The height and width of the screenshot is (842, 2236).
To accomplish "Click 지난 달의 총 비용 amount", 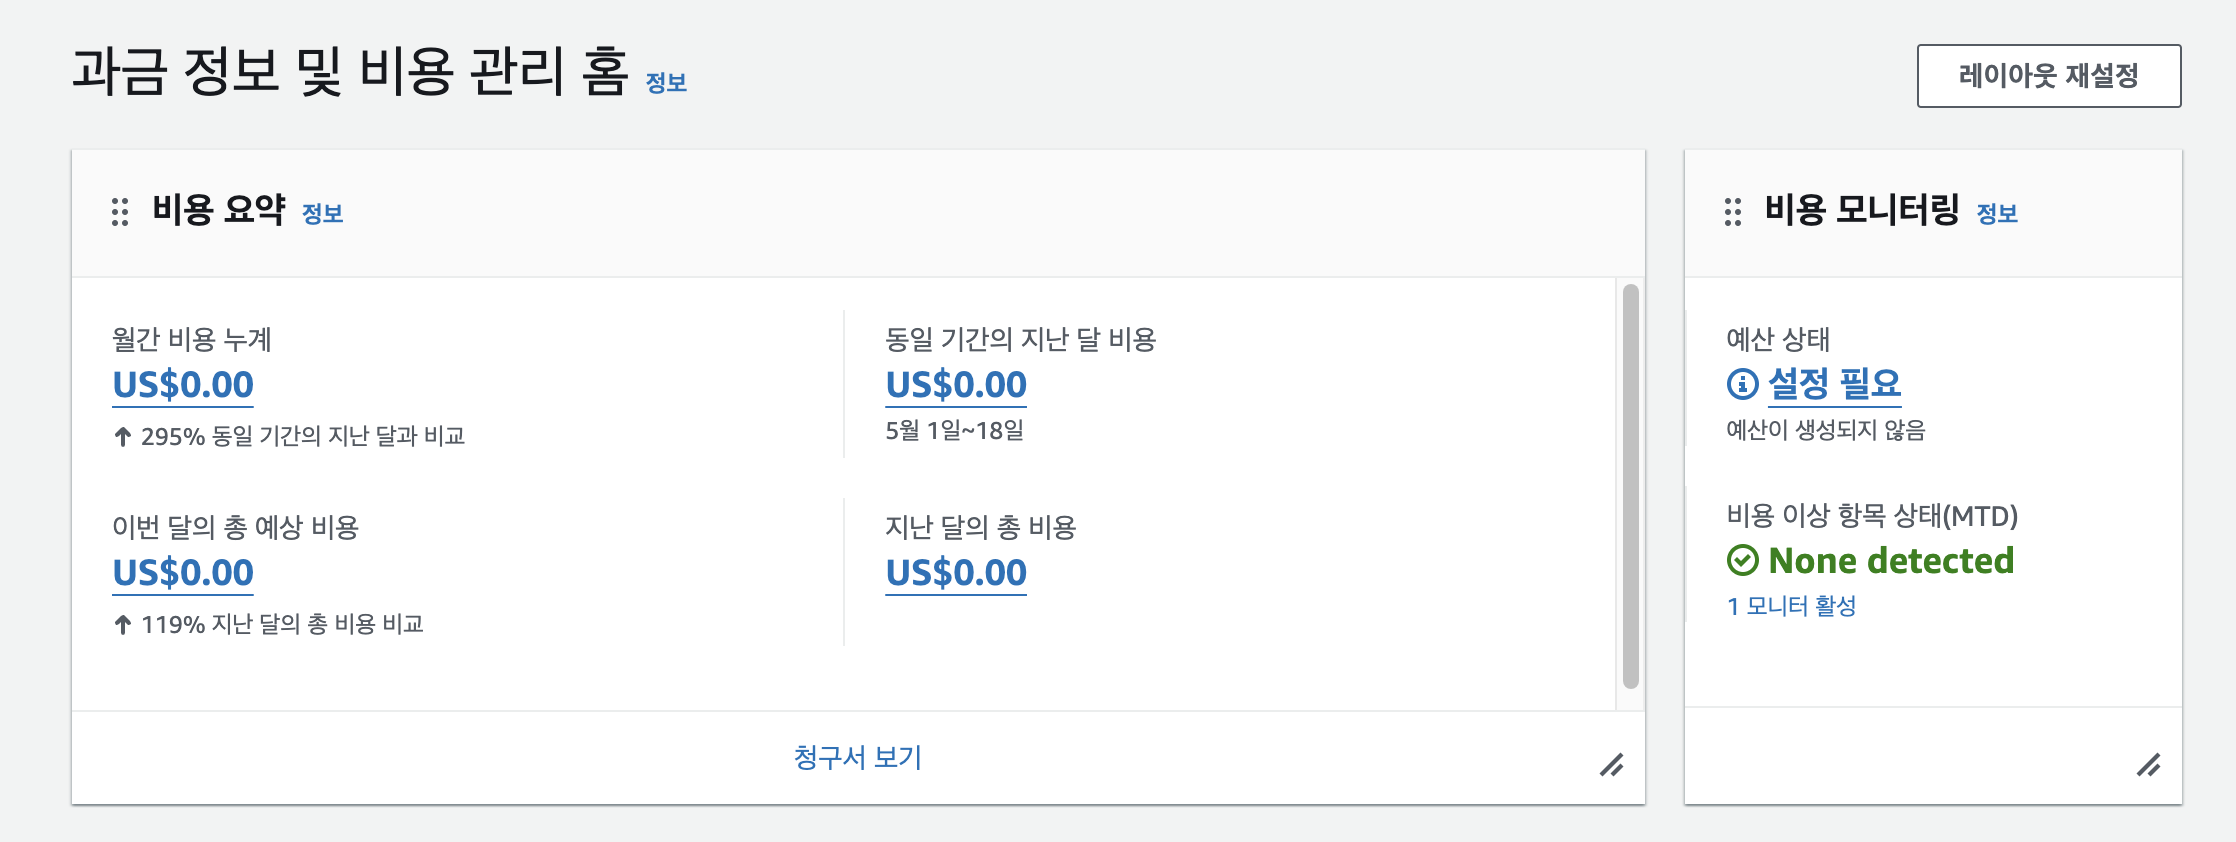I will (x=956, y=573).
